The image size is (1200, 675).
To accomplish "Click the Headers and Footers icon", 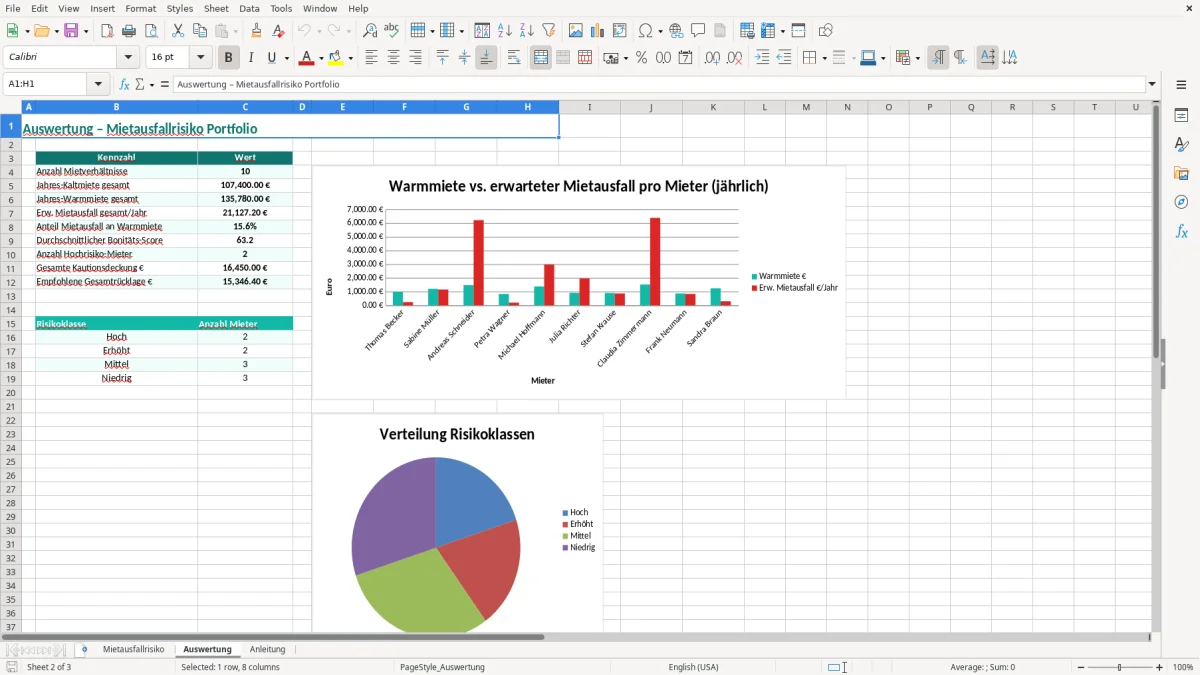I will pyautogui.click(x=720, y=31).
